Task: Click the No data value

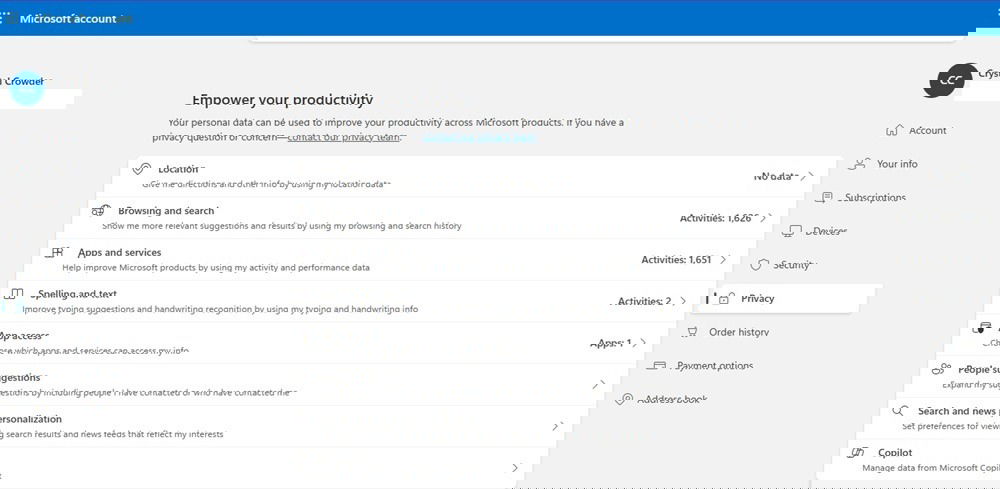Action: 776,176
